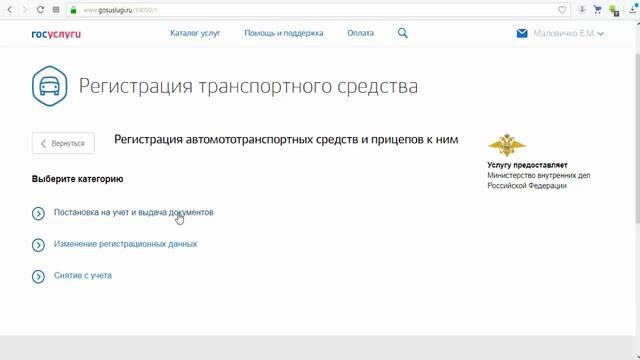Click the Вернуться back button
Screen dimensions: 640x360
[x=63, y=143]
